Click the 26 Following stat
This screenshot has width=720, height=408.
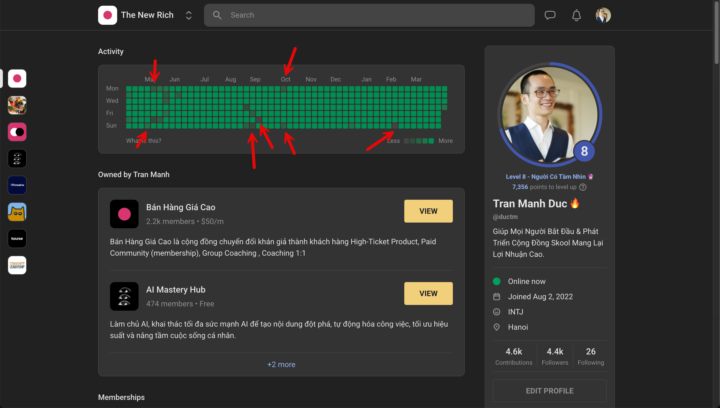tap(591, 356)
